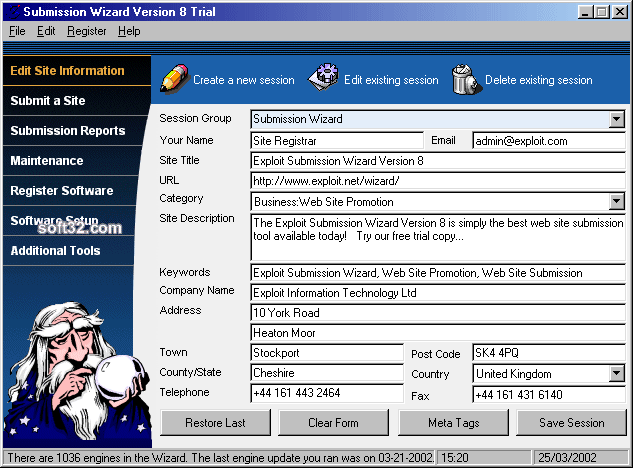Screen dimensions: 633x468
Task: Click the first Address line field
Action: 438,313
